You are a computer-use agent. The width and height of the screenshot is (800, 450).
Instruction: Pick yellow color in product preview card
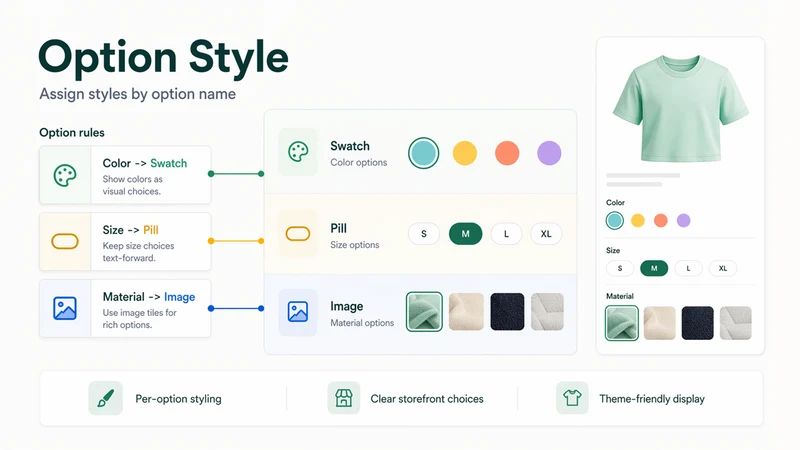point(638,220)
